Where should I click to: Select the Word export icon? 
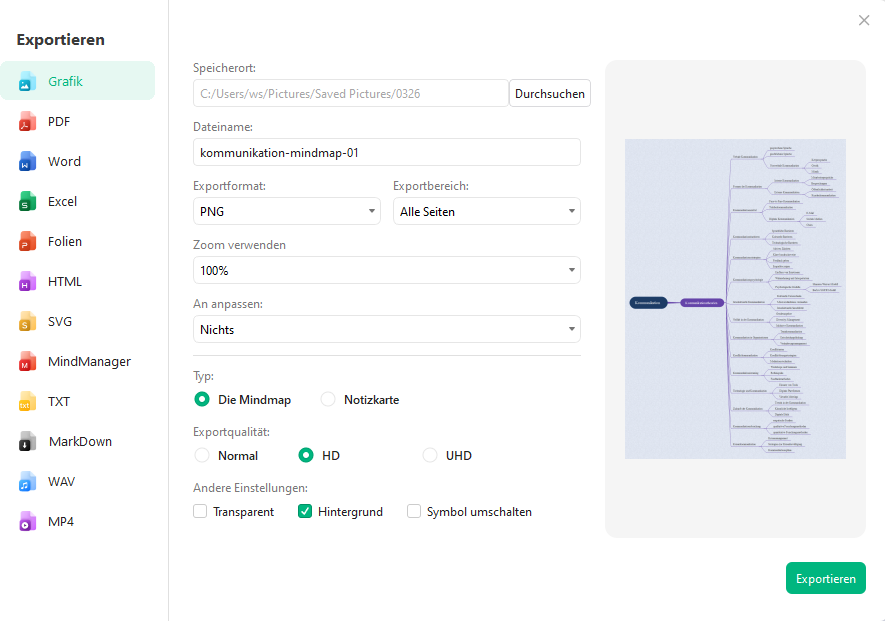click(27, 162)
